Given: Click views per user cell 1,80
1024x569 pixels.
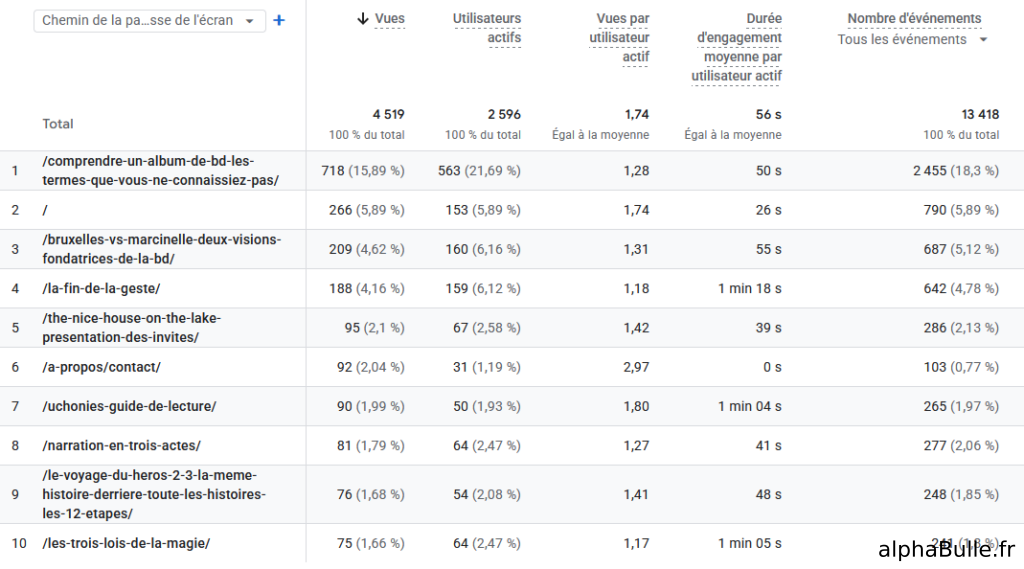Looking at the screenshot, I should click(636, 406).
